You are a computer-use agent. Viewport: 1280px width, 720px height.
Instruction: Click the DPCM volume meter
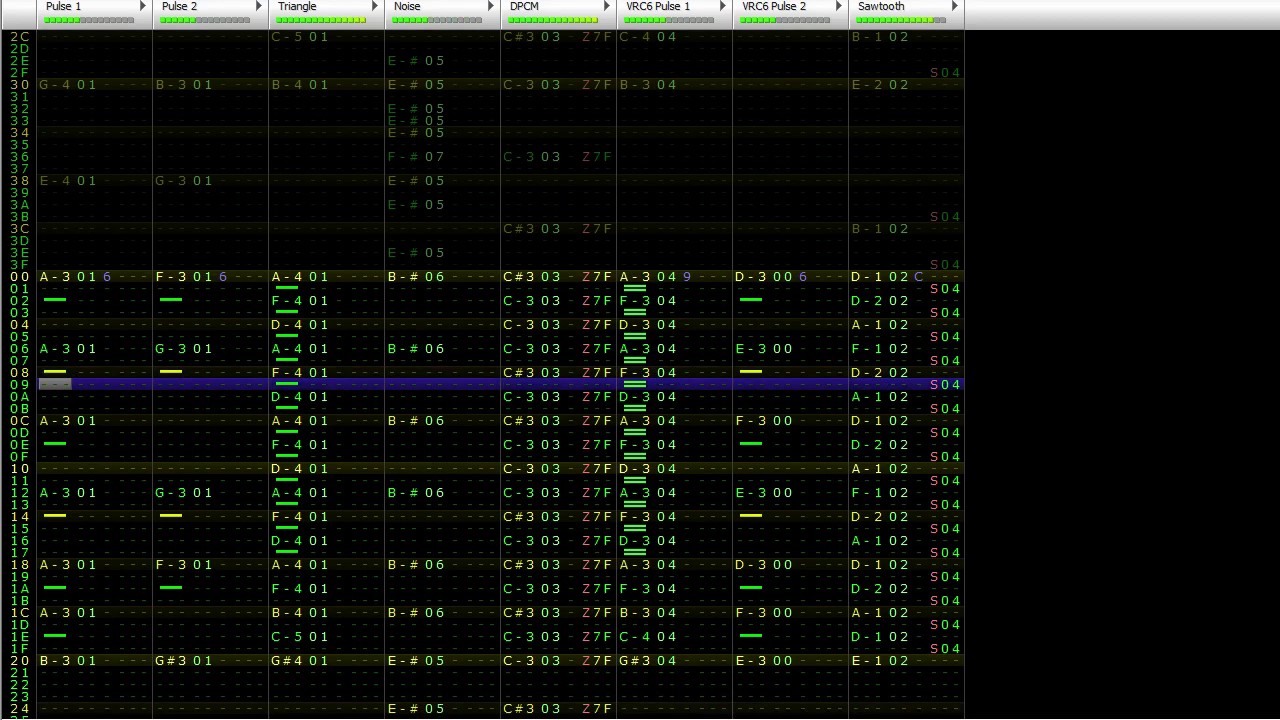(x=553, y=20)
